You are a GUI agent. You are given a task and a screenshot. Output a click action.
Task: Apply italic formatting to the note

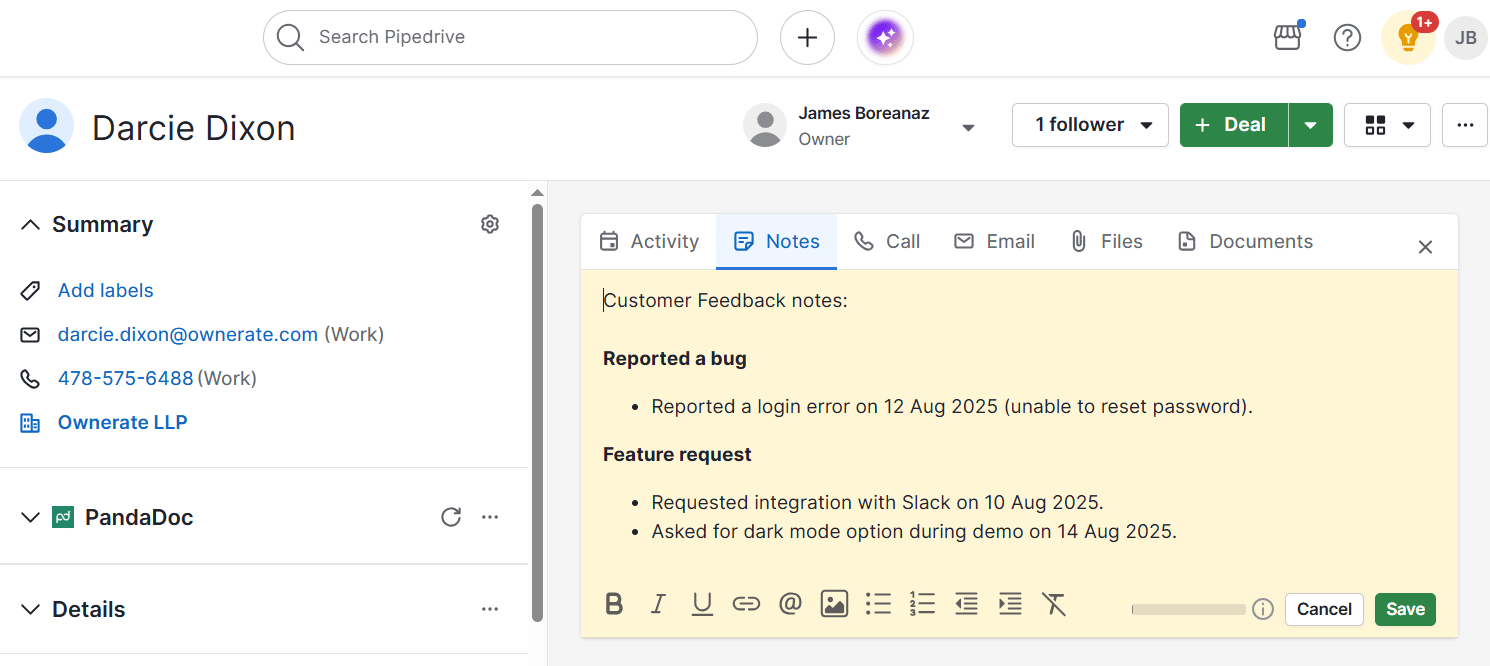click(x=658, y=603)
